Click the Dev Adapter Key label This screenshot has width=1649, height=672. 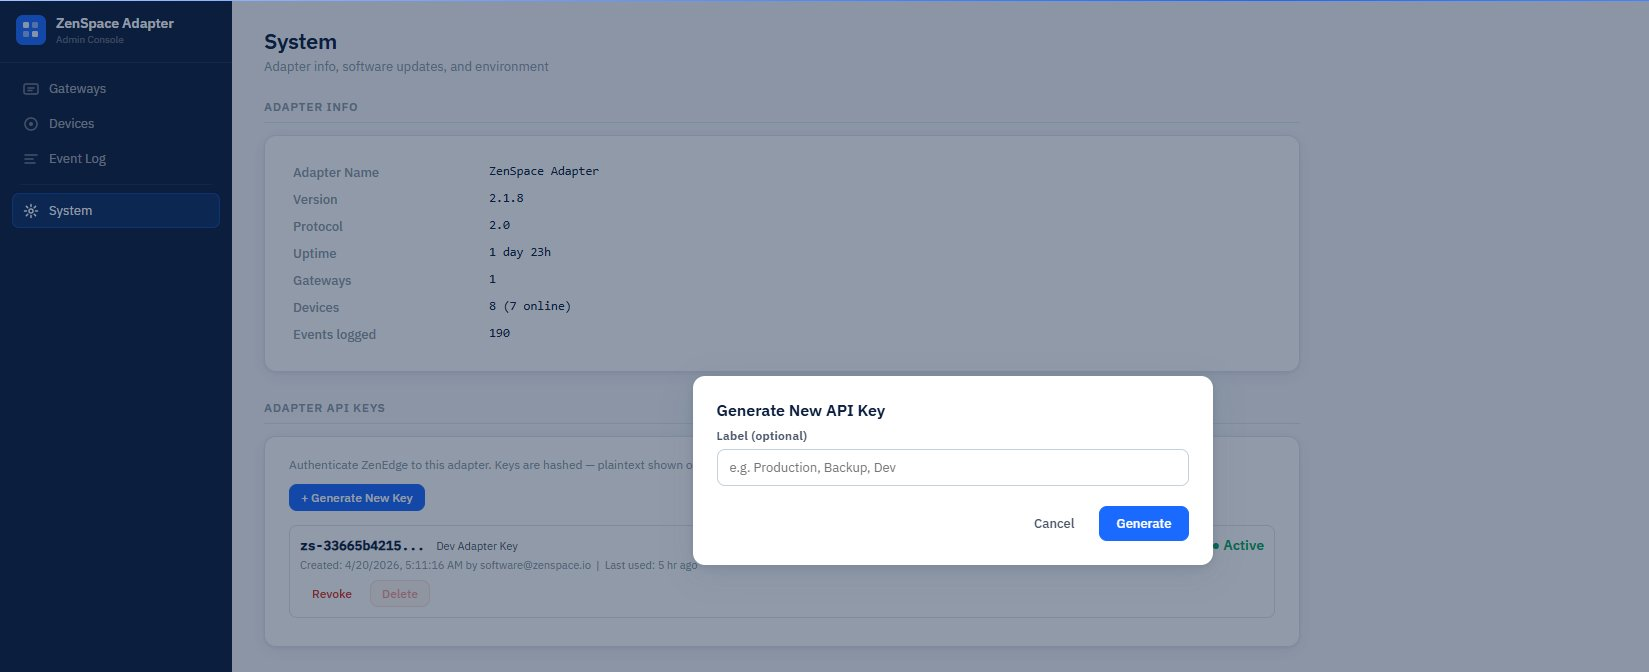[477, 546]
